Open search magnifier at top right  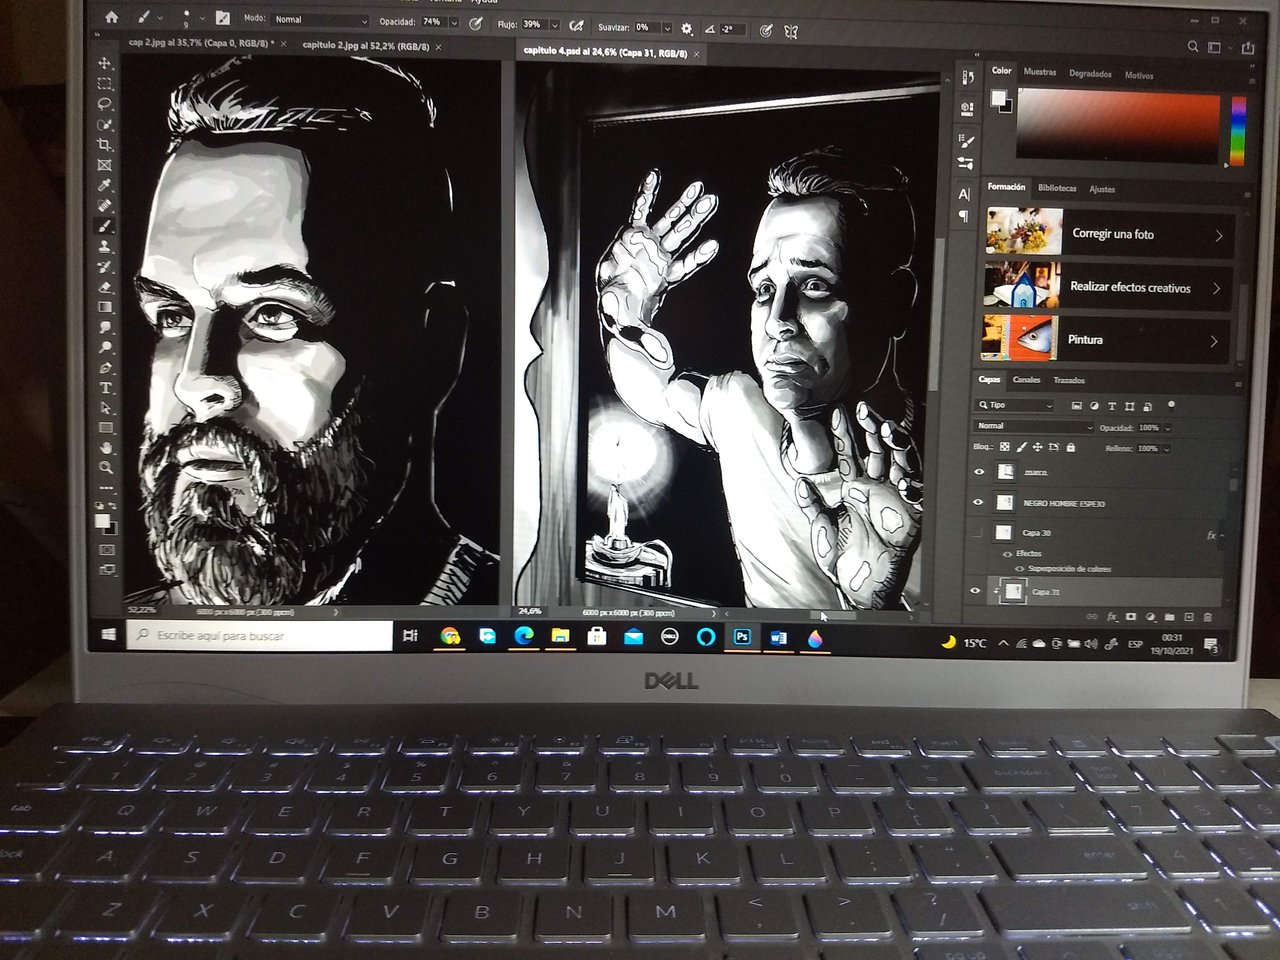click(x=1193, y=46)
